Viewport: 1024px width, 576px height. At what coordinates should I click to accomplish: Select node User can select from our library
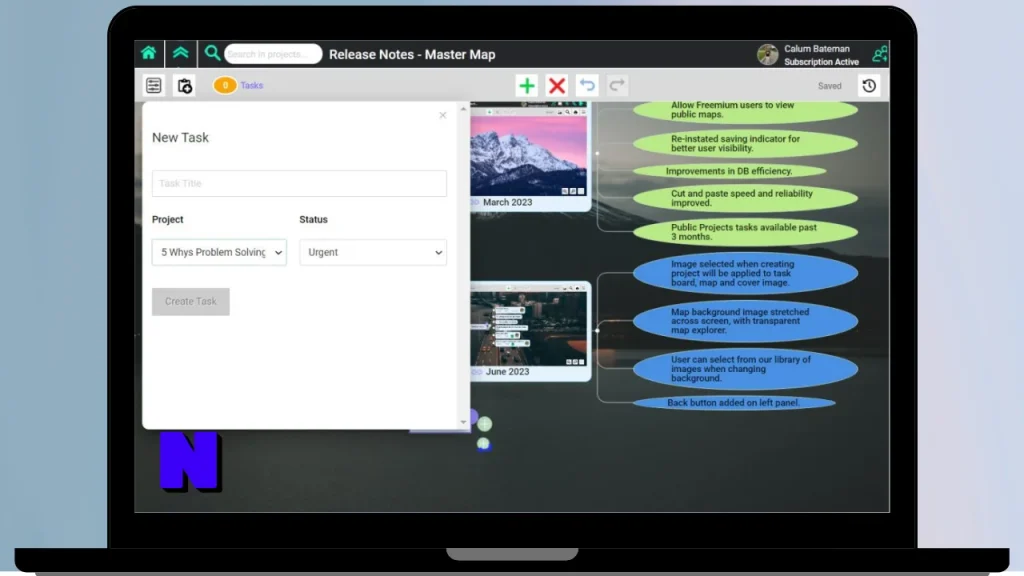pos(745,369)
